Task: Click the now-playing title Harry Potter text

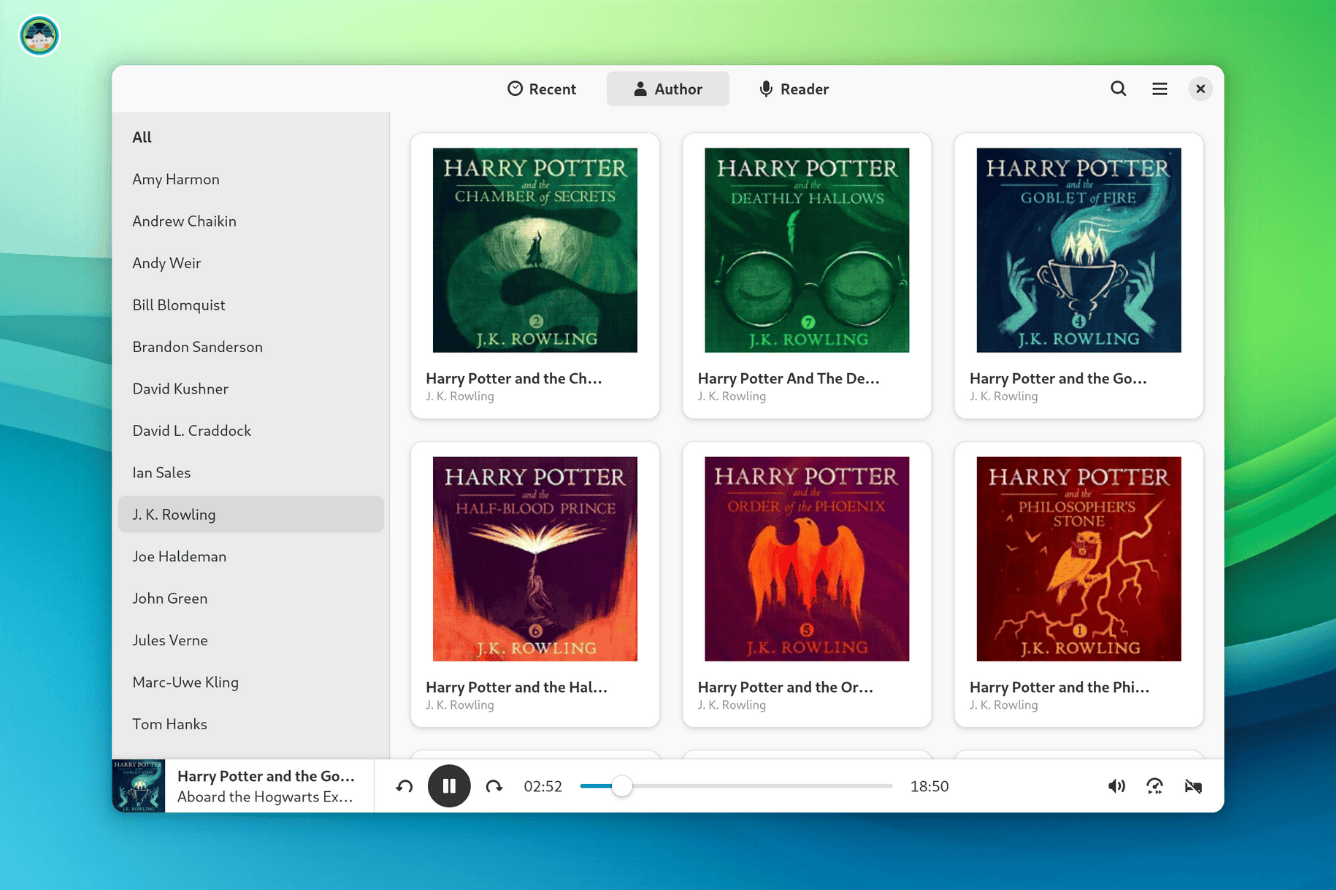Action: click(266, 776)
